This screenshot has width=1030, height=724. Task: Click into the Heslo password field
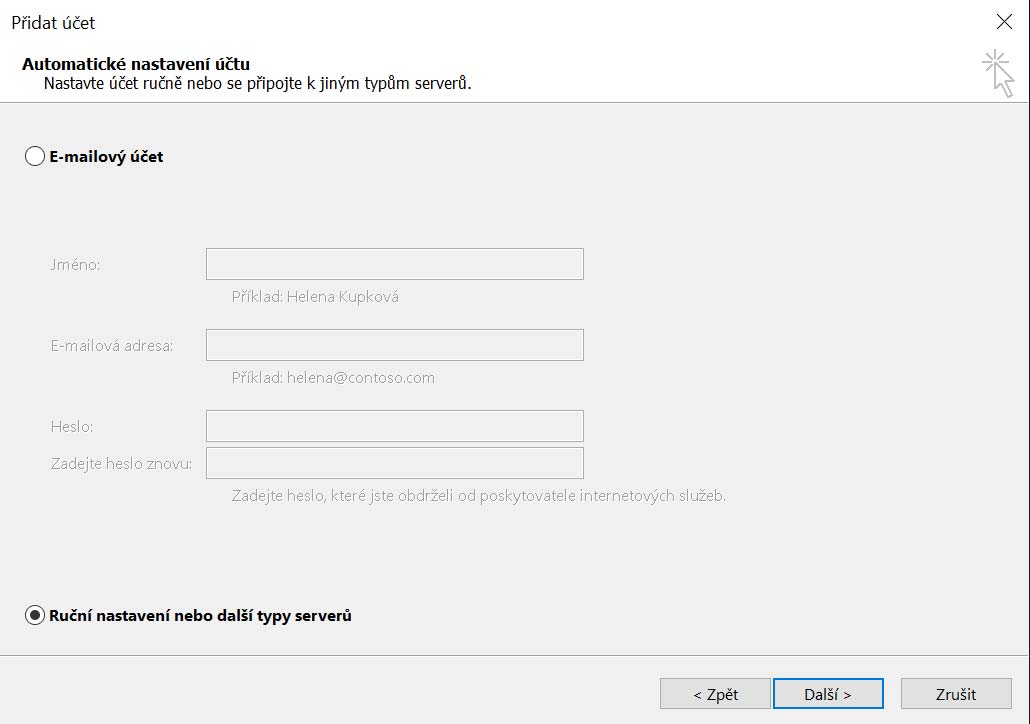click(x=394, y=426)
